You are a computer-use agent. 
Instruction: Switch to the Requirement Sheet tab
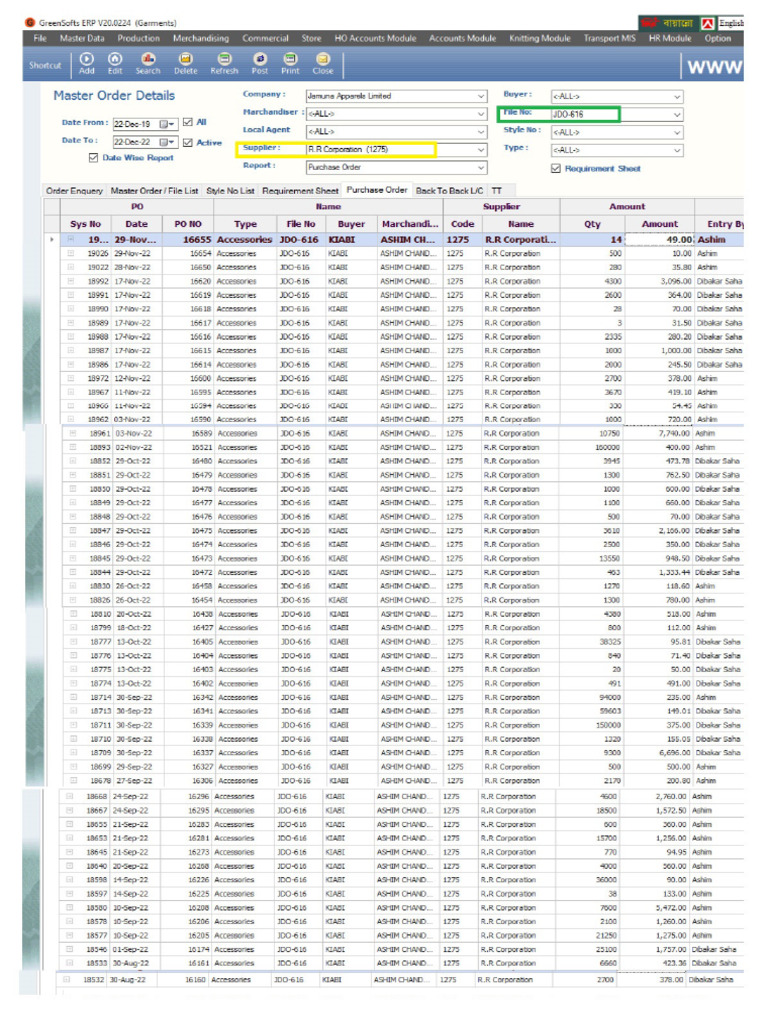pyautogui.click(x=300, y=191)
